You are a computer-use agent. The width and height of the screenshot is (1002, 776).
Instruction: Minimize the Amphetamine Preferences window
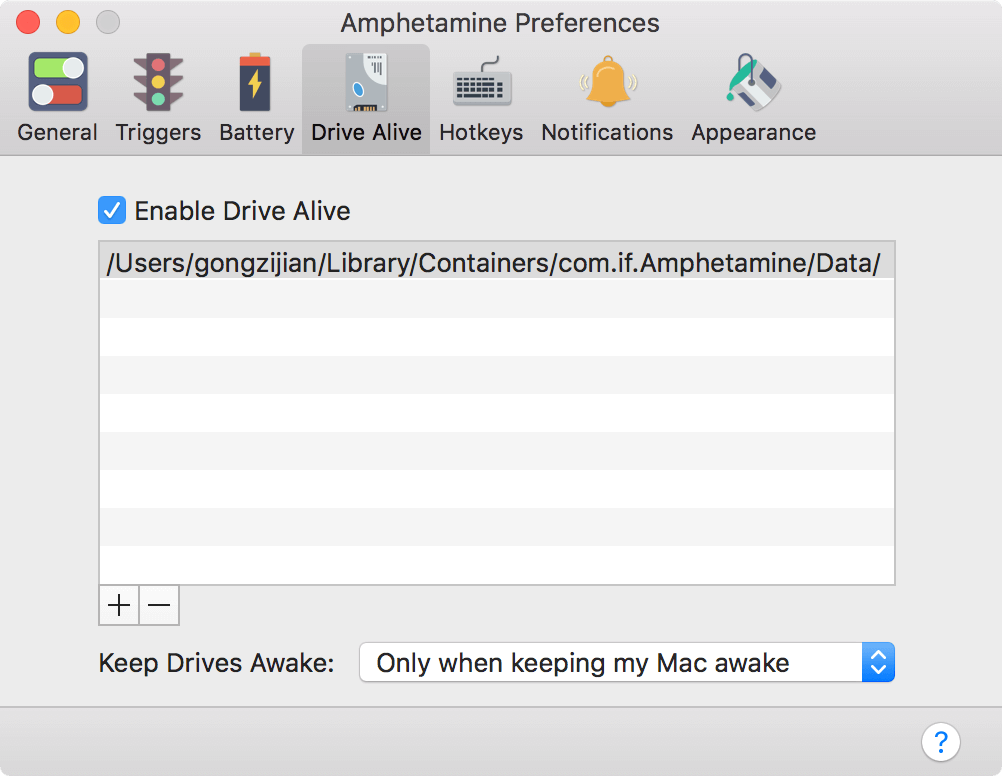[68, 22]
